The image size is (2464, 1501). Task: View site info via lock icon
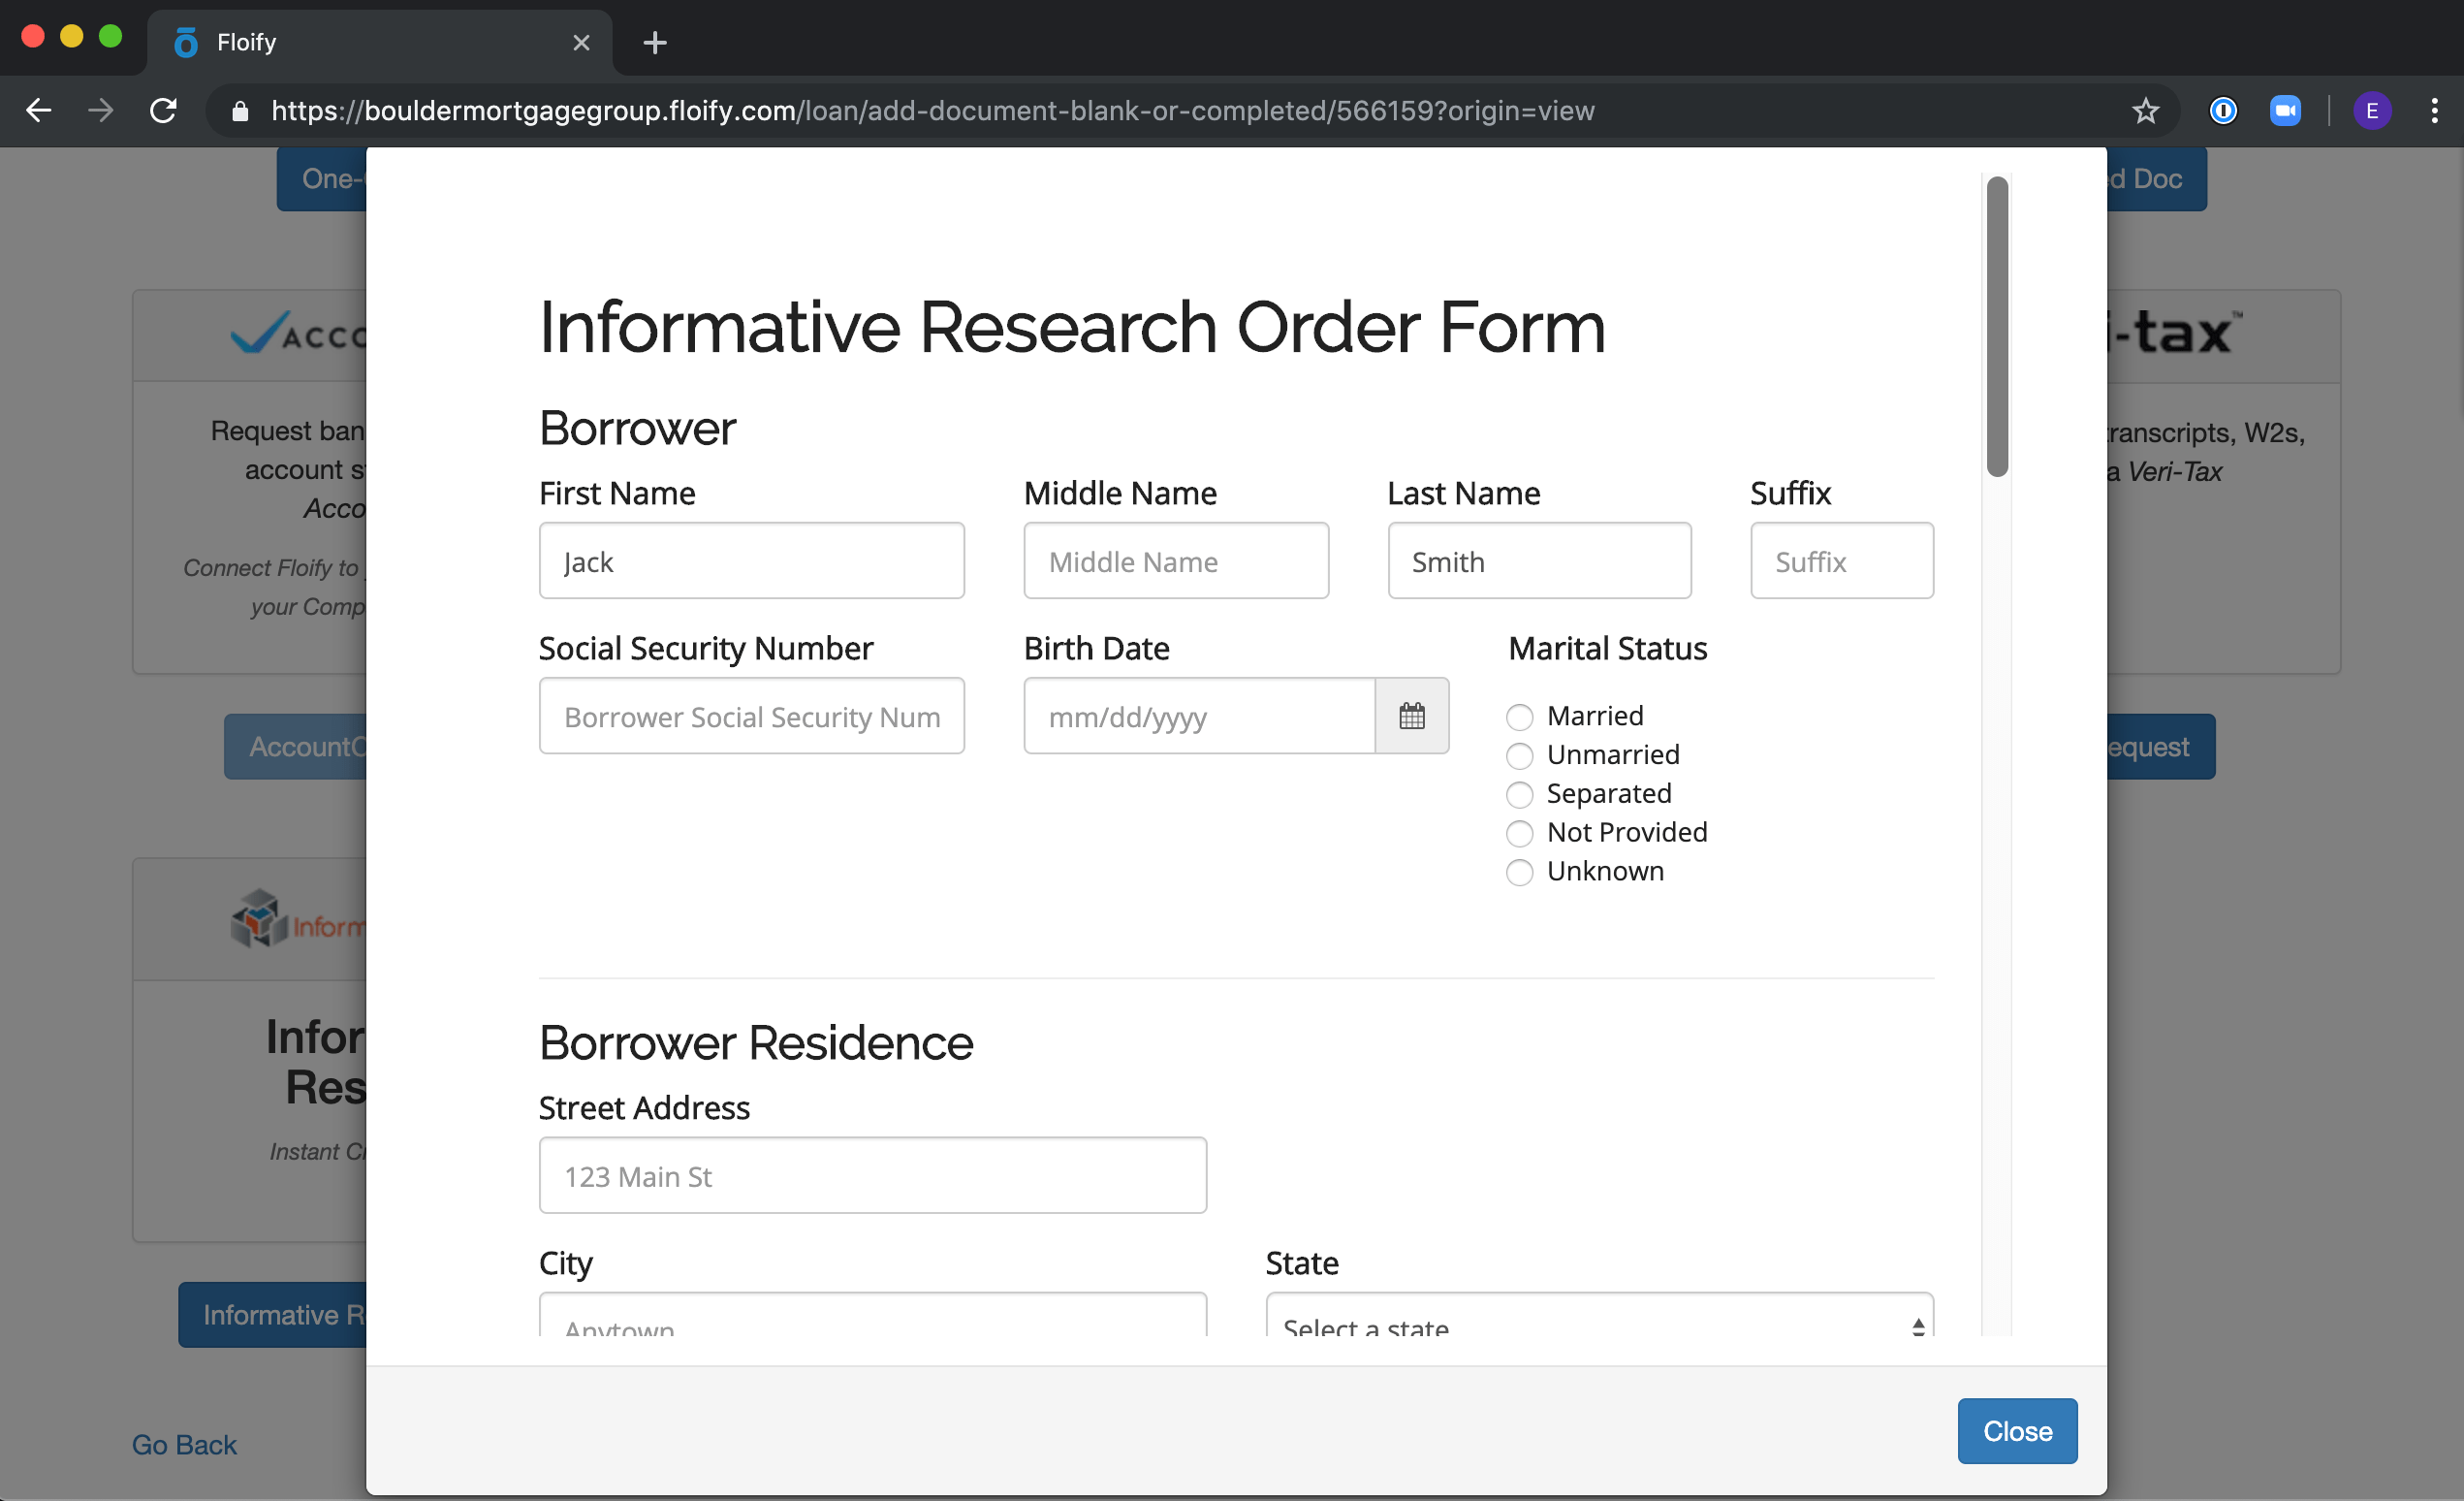click(240, 111)
